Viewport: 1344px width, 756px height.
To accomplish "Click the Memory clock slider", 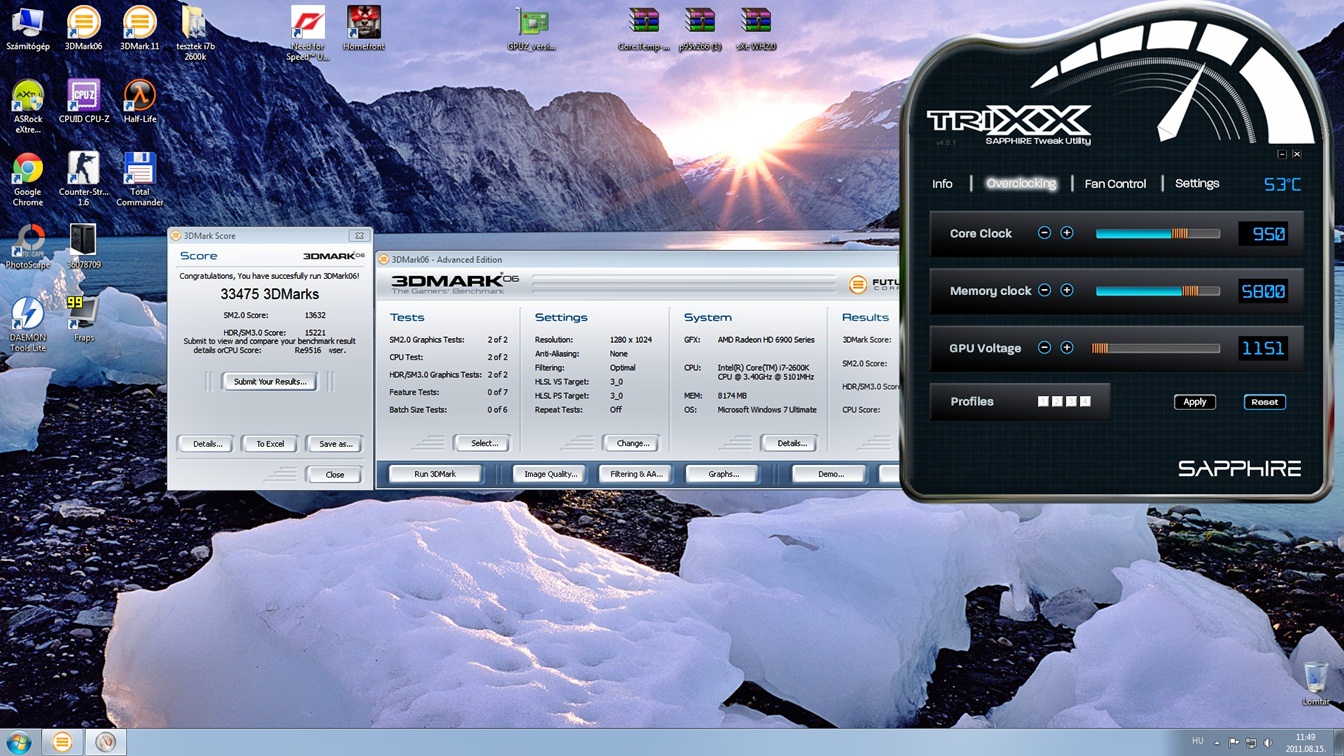I will (1158, 291).
